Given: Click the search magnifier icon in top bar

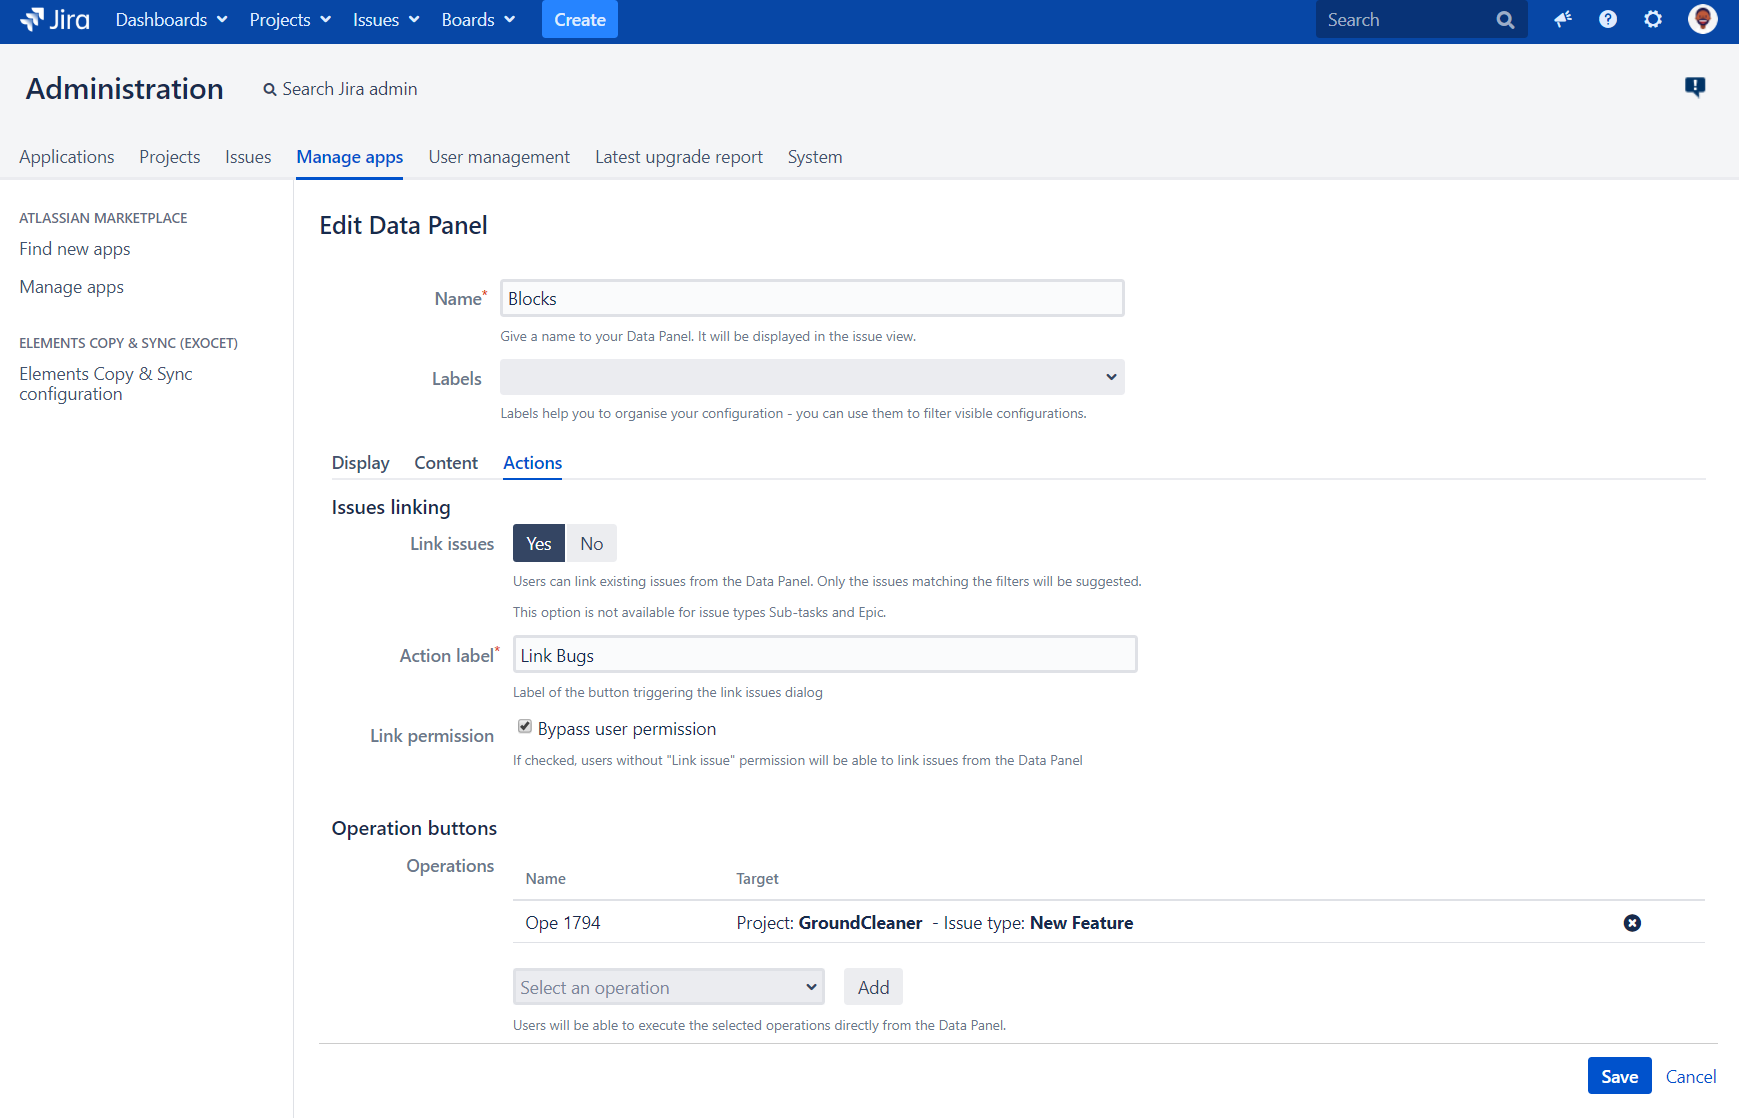Looking at the screenshot, I should click(x=1505, y=20).
